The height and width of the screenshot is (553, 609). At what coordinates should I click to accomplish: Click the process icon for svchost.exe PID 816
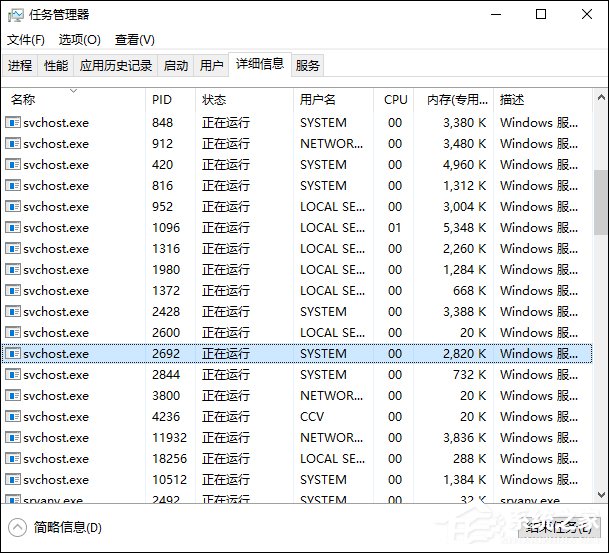point(13,186)
